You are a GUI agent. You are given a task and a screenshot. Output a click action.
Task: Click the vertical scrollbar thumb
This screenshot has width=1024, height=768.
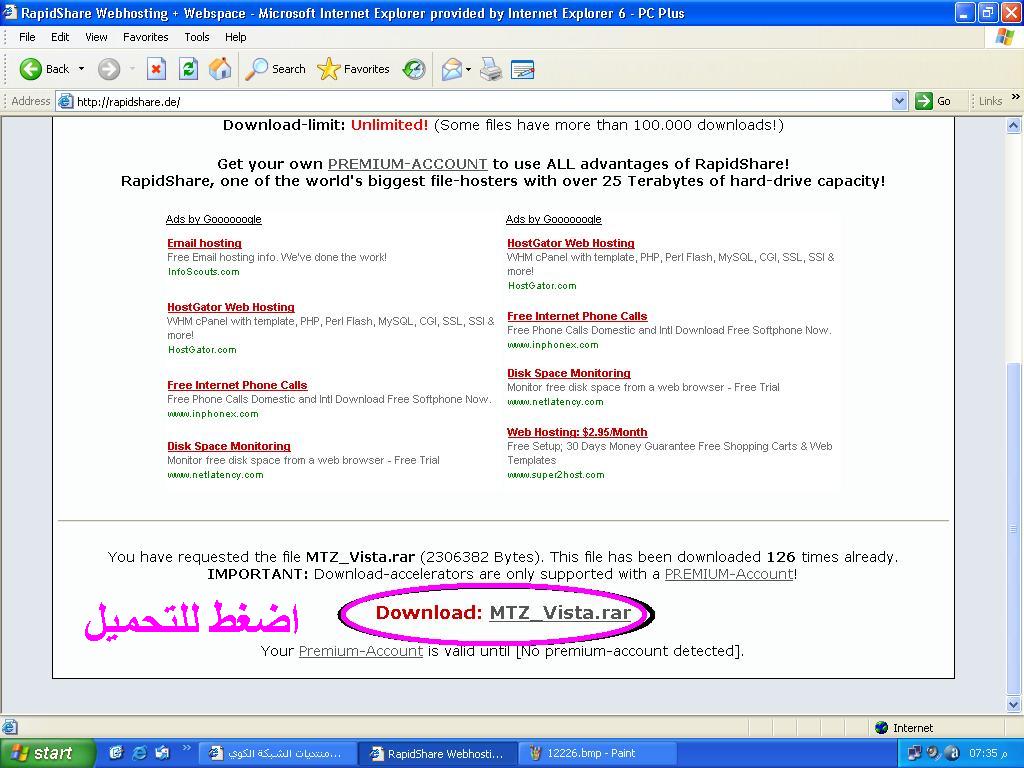coord(1014,529)
